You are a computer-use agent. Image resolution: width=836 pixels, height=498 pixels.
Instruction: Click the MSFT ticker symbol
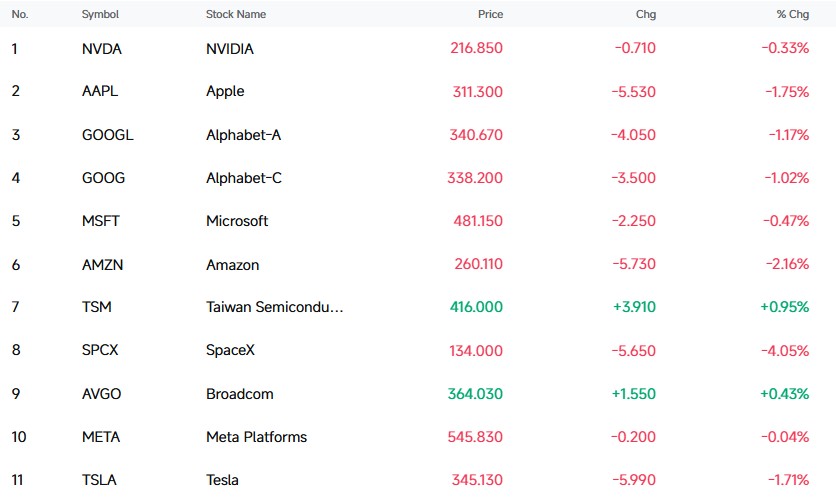point(101,221)
